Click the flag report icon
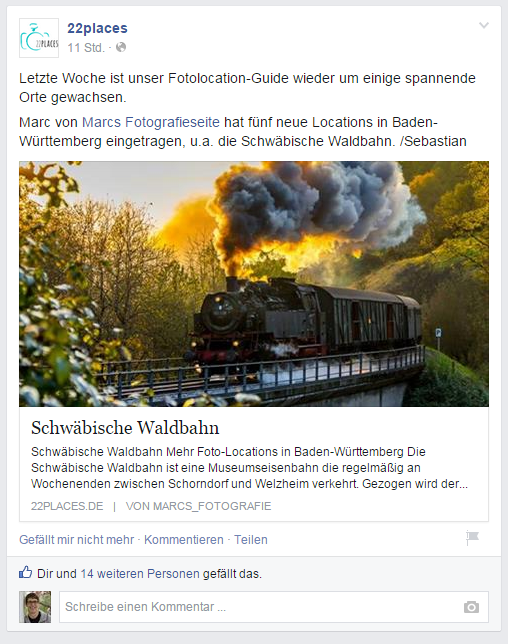508x644 pixels. click(472, 538)
